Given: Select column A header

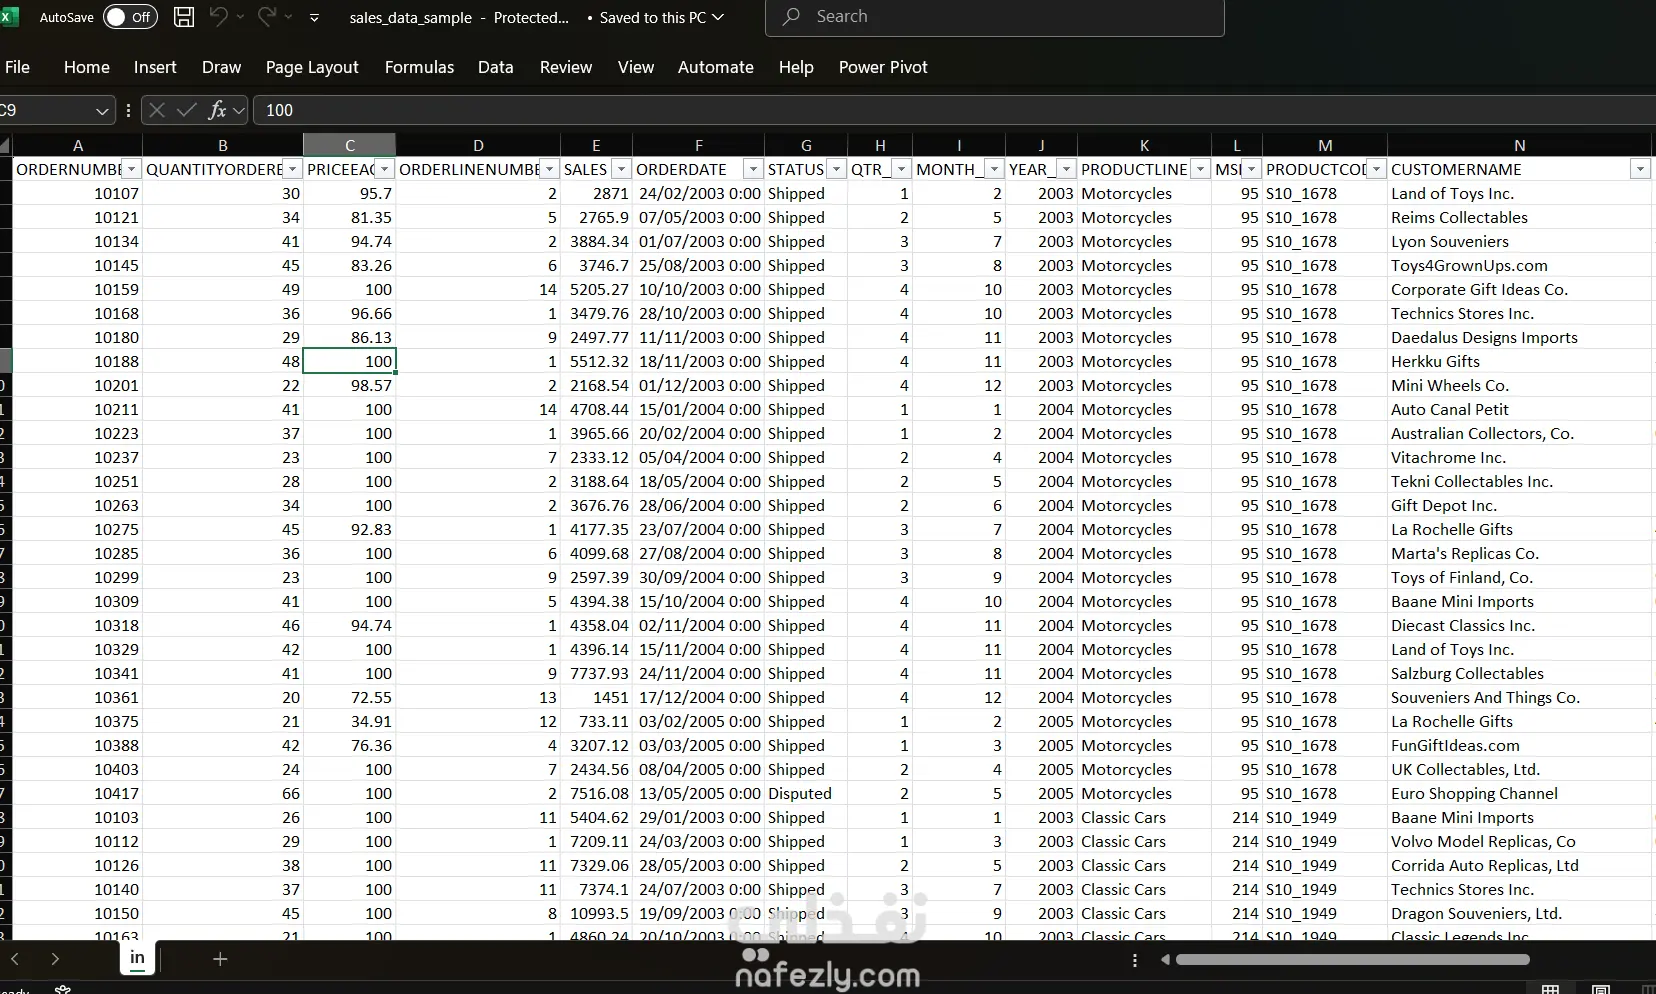Looking at the screenshot, I should (x=78, y=145).
